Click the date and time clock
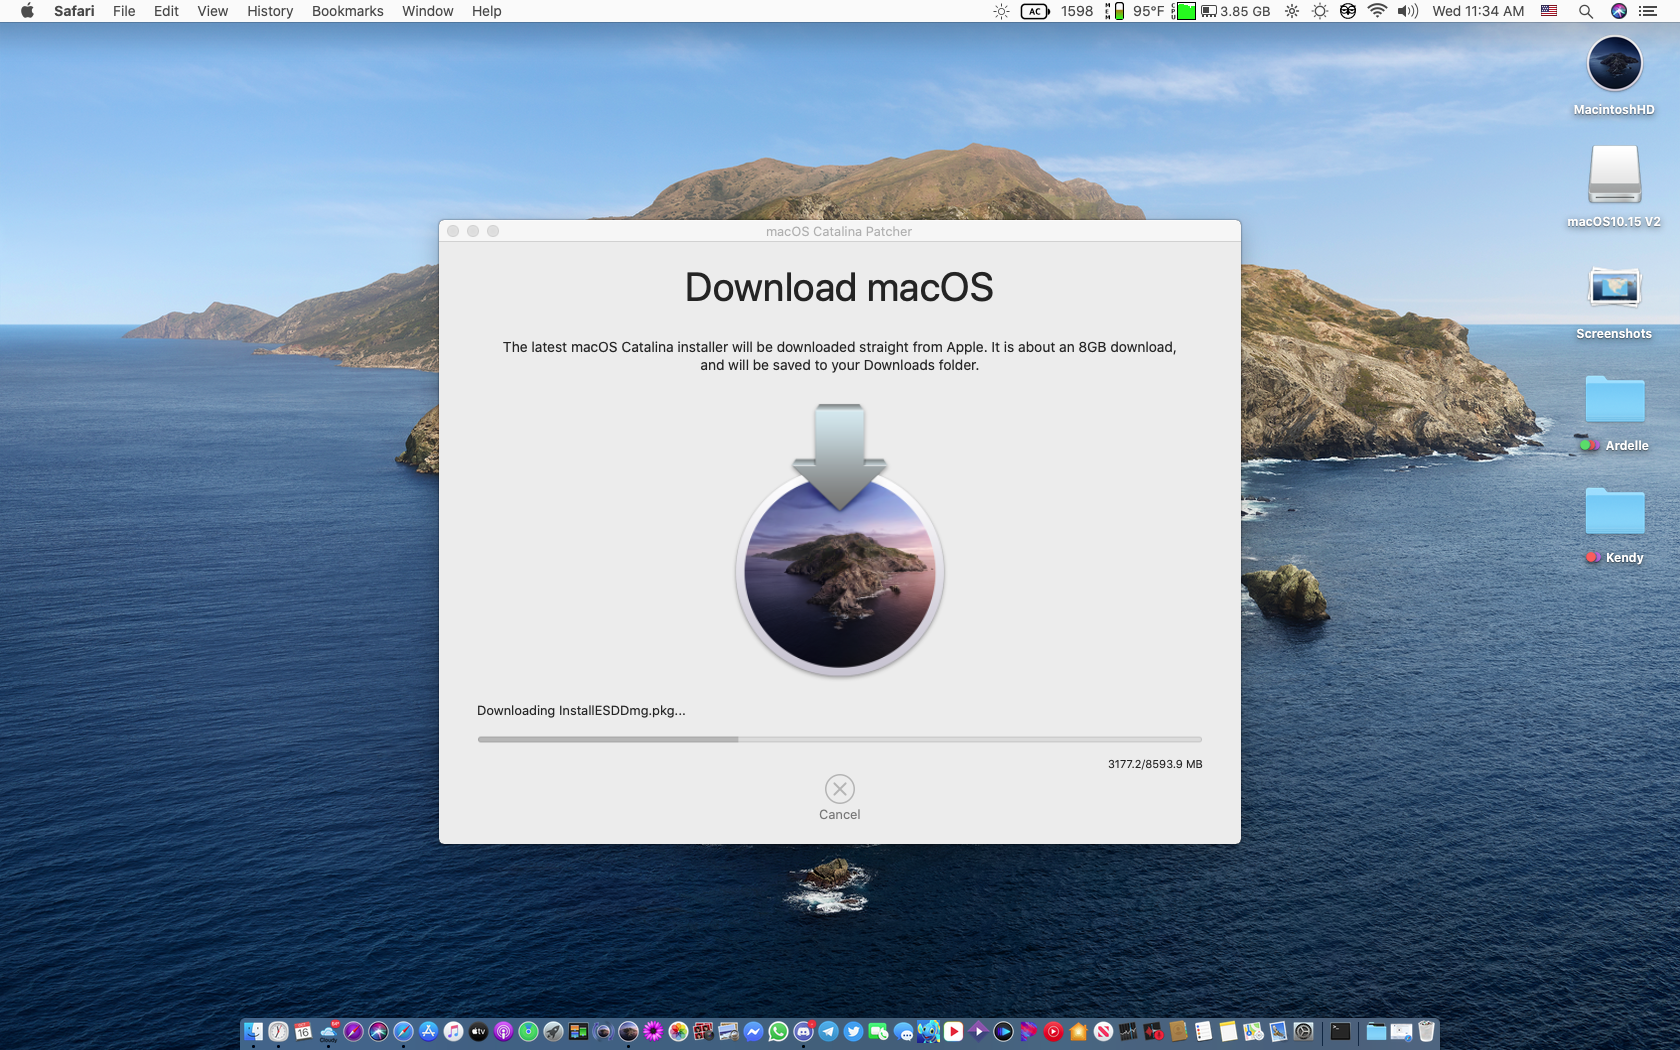Screen dimensions: 1680x1050 pos(1478,11)
